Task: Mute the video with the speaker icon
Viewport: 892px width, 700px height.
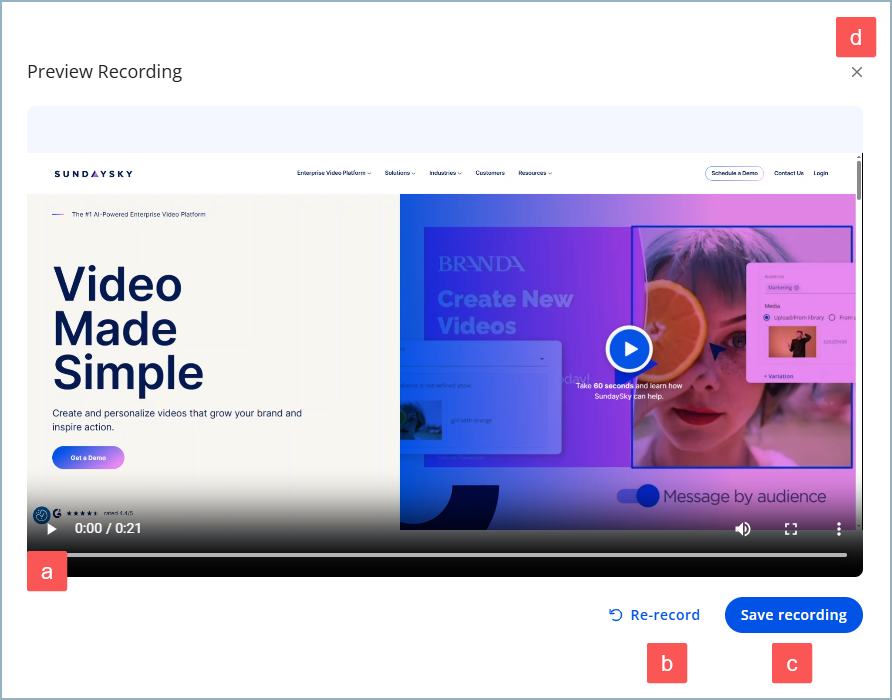Action: (742, 529)
